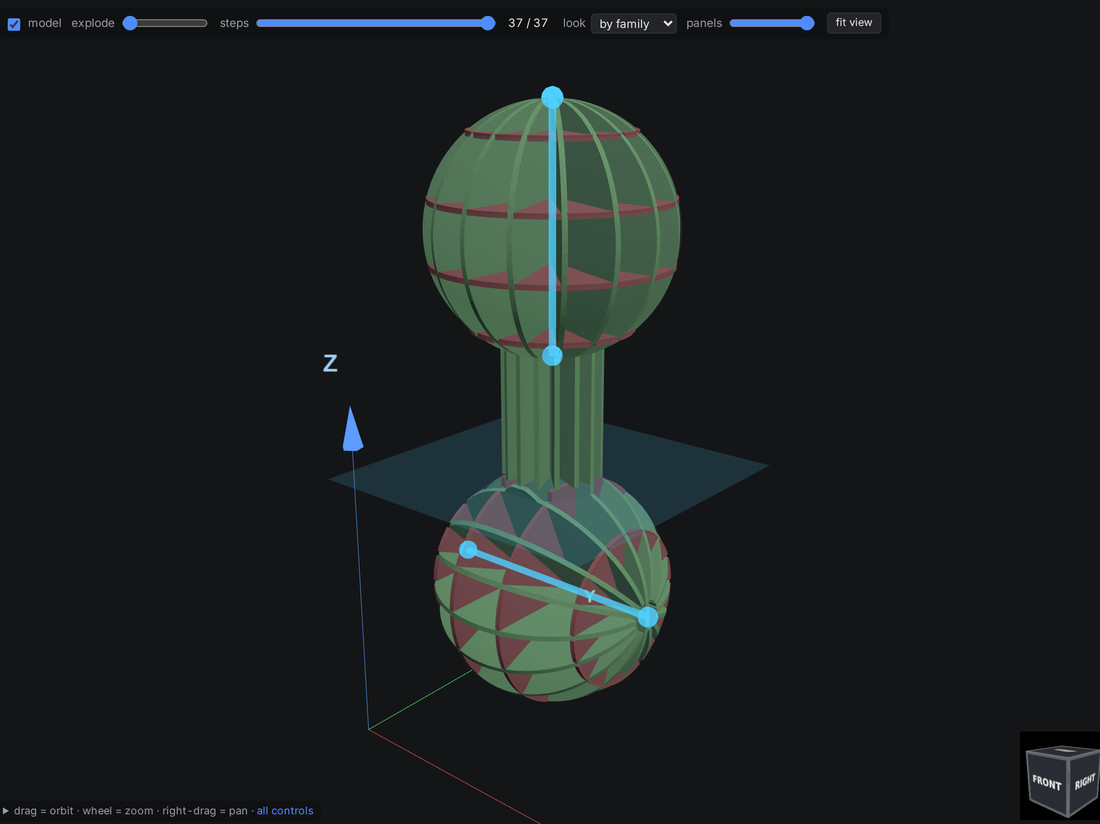Screen dimensions: 1100x824
Task: Click the 'steps' label text
Action: [x=234, y=23]
